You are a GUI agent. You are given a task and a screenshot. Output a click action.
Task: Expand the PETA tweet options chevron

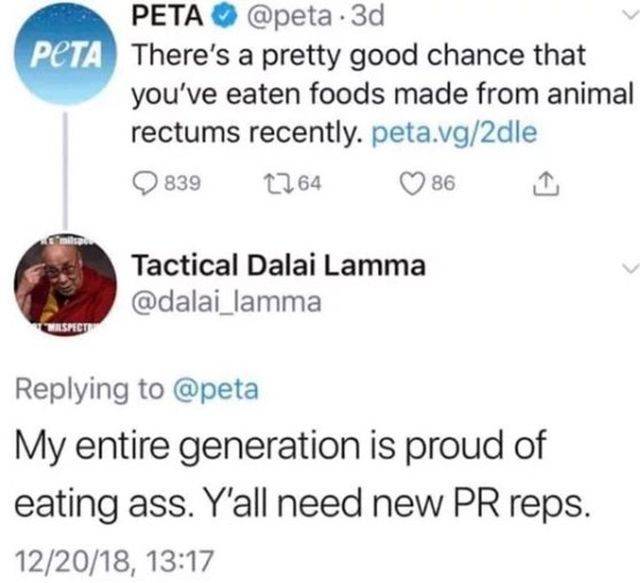coord(626,17)
